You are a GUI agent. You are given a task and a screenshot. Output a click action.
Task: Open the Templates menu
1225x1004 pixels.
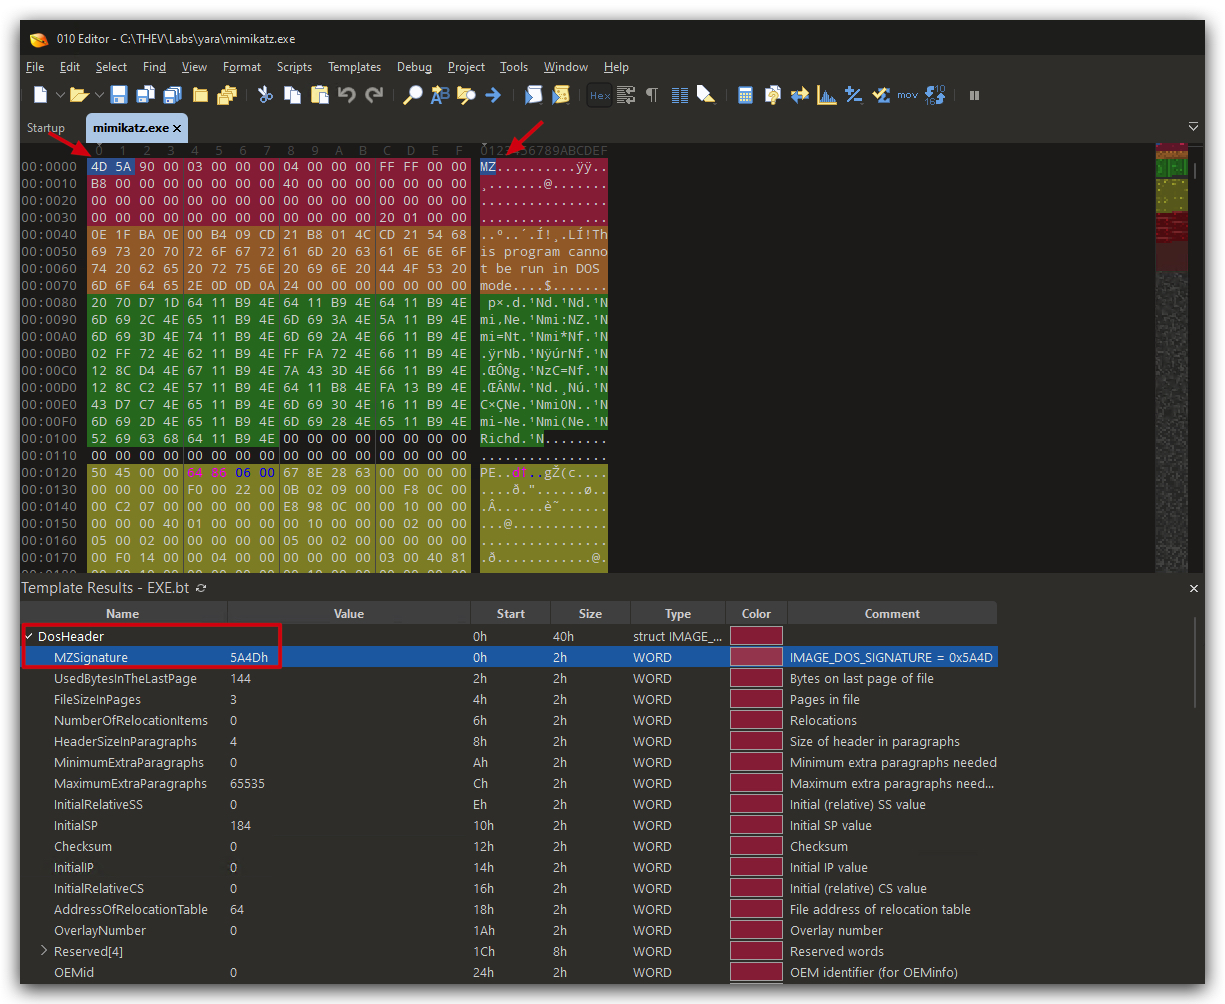(x=354, y=67)
